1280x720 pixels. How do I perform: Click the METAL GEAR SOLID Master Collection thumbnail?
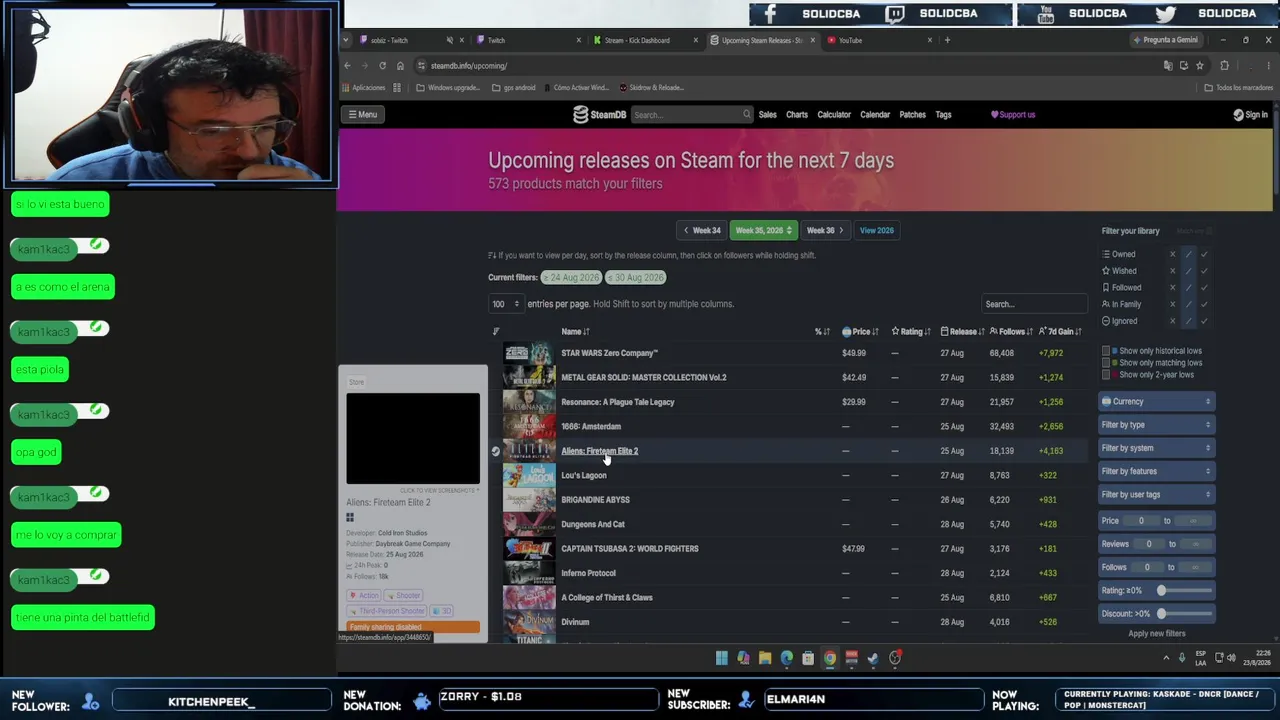tap(529, 378)
